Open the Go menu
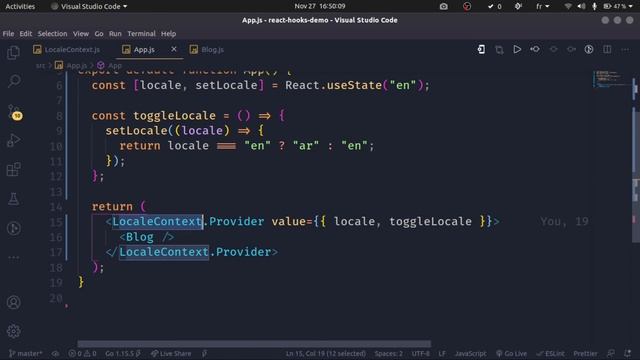The height and width of the screenshot is (360, 640). point(99,33)
